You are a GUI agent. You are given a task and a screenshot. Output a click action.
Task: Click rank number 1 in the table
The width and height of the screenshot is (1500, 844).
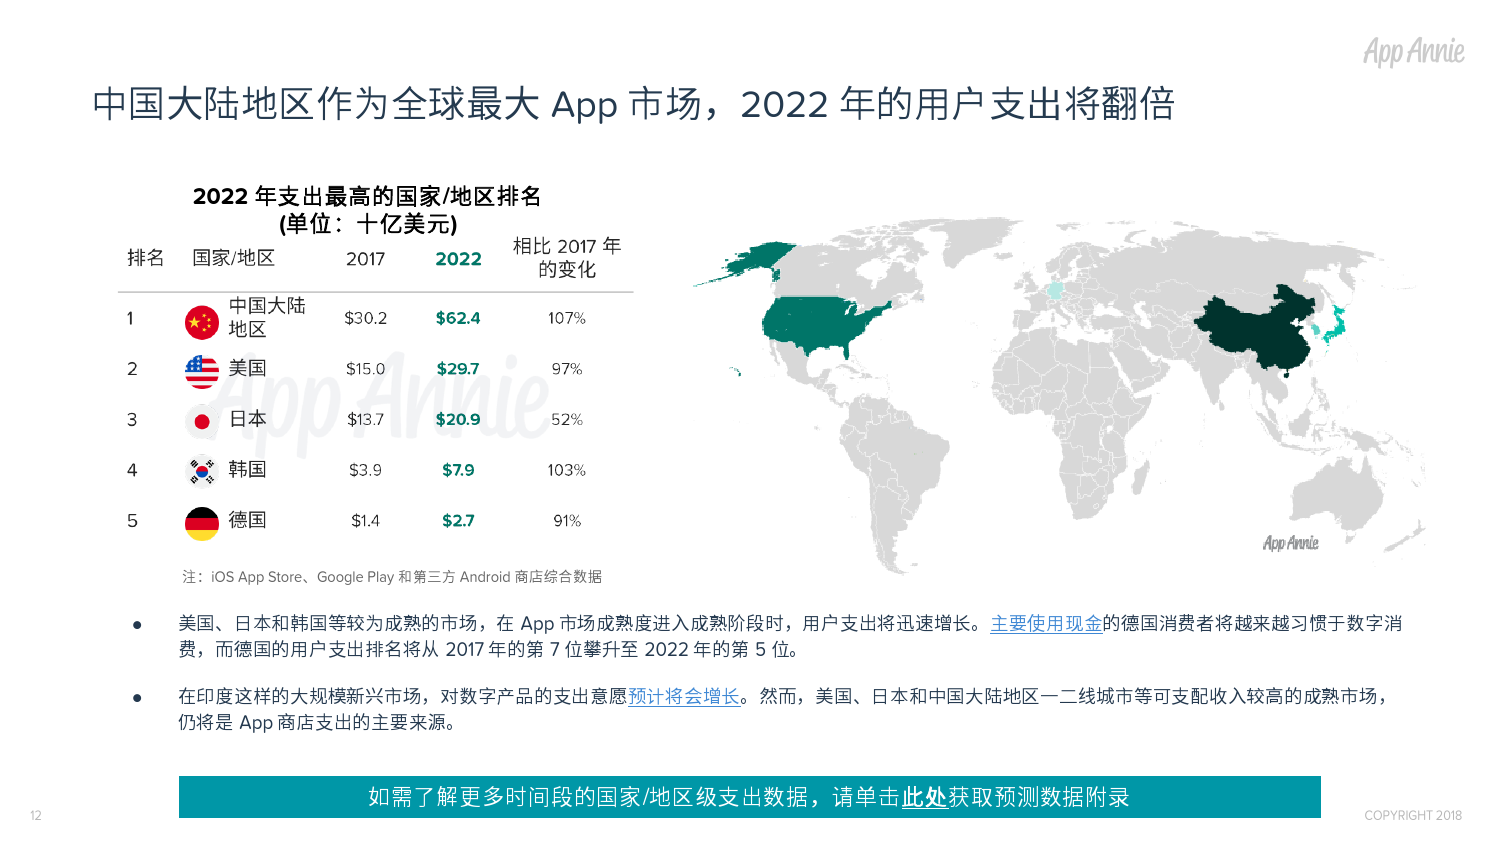coord(130,318)
